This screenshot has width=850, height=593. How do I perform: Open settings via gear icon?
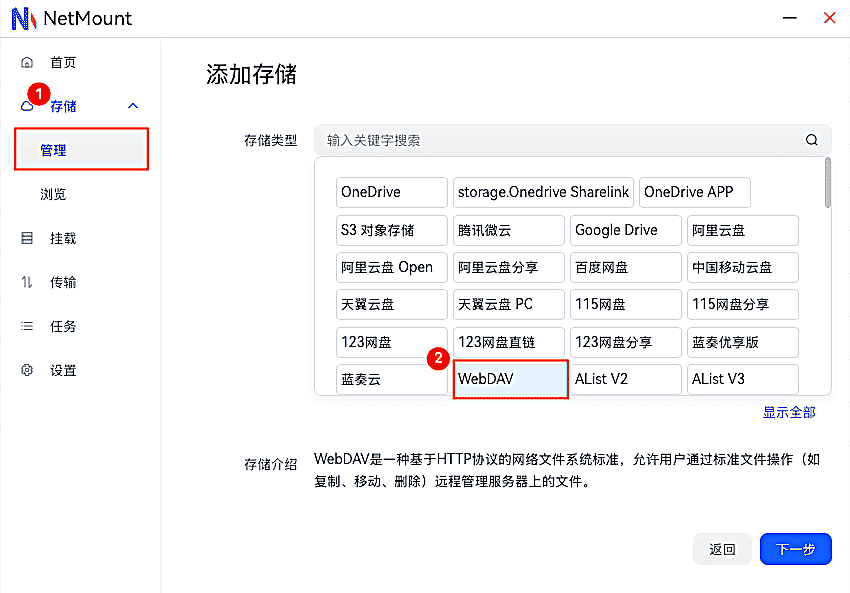tap(27, 370)
